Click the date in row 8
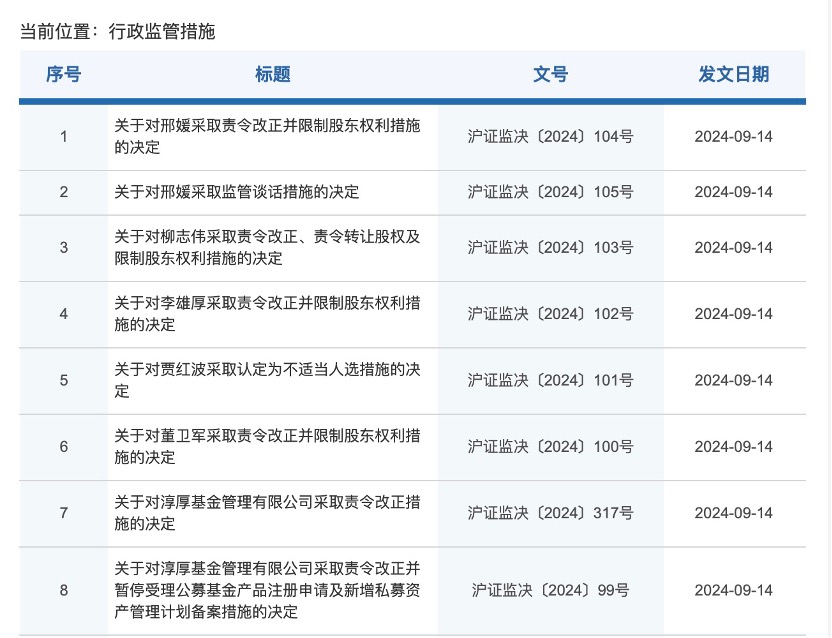Viewport: 832px width, 638px height. coord(734,591)
